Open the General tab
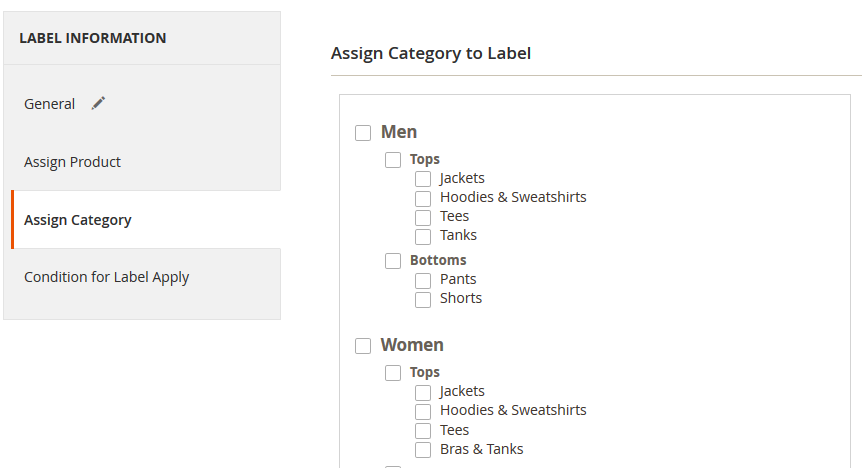The image size is (862, 468). pyautogui.click(x=50, y=104)
